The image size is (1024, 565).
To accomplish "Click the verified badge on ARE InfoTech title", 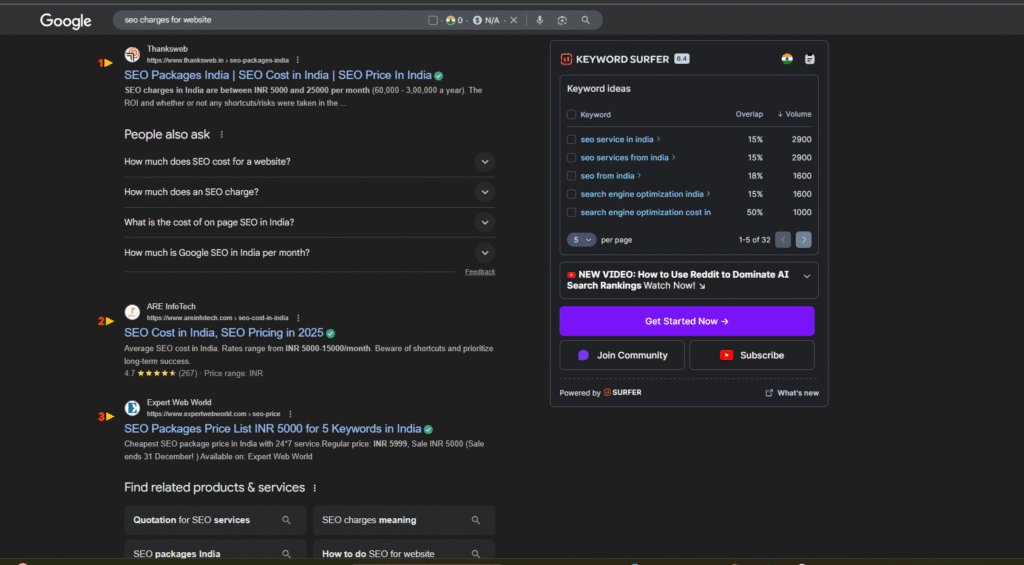I will pyautogui.click(x=330, y=333).
